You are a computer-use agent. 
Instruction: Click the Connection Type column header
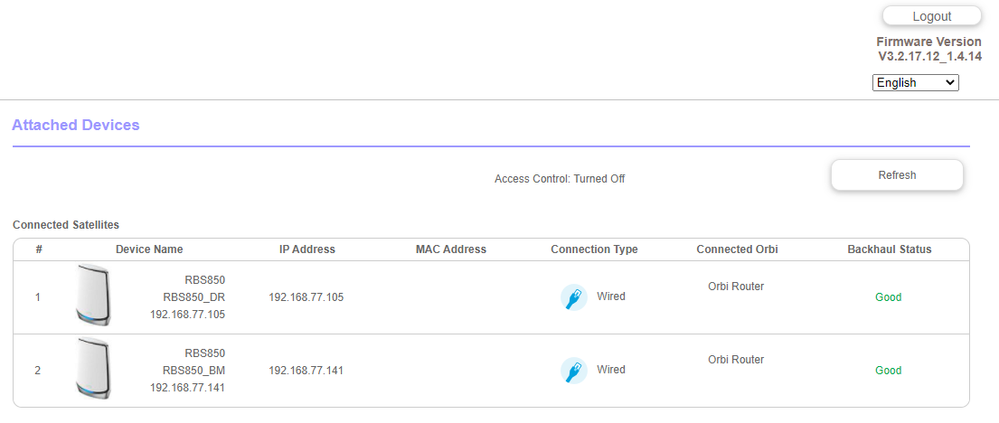[594, 249]
